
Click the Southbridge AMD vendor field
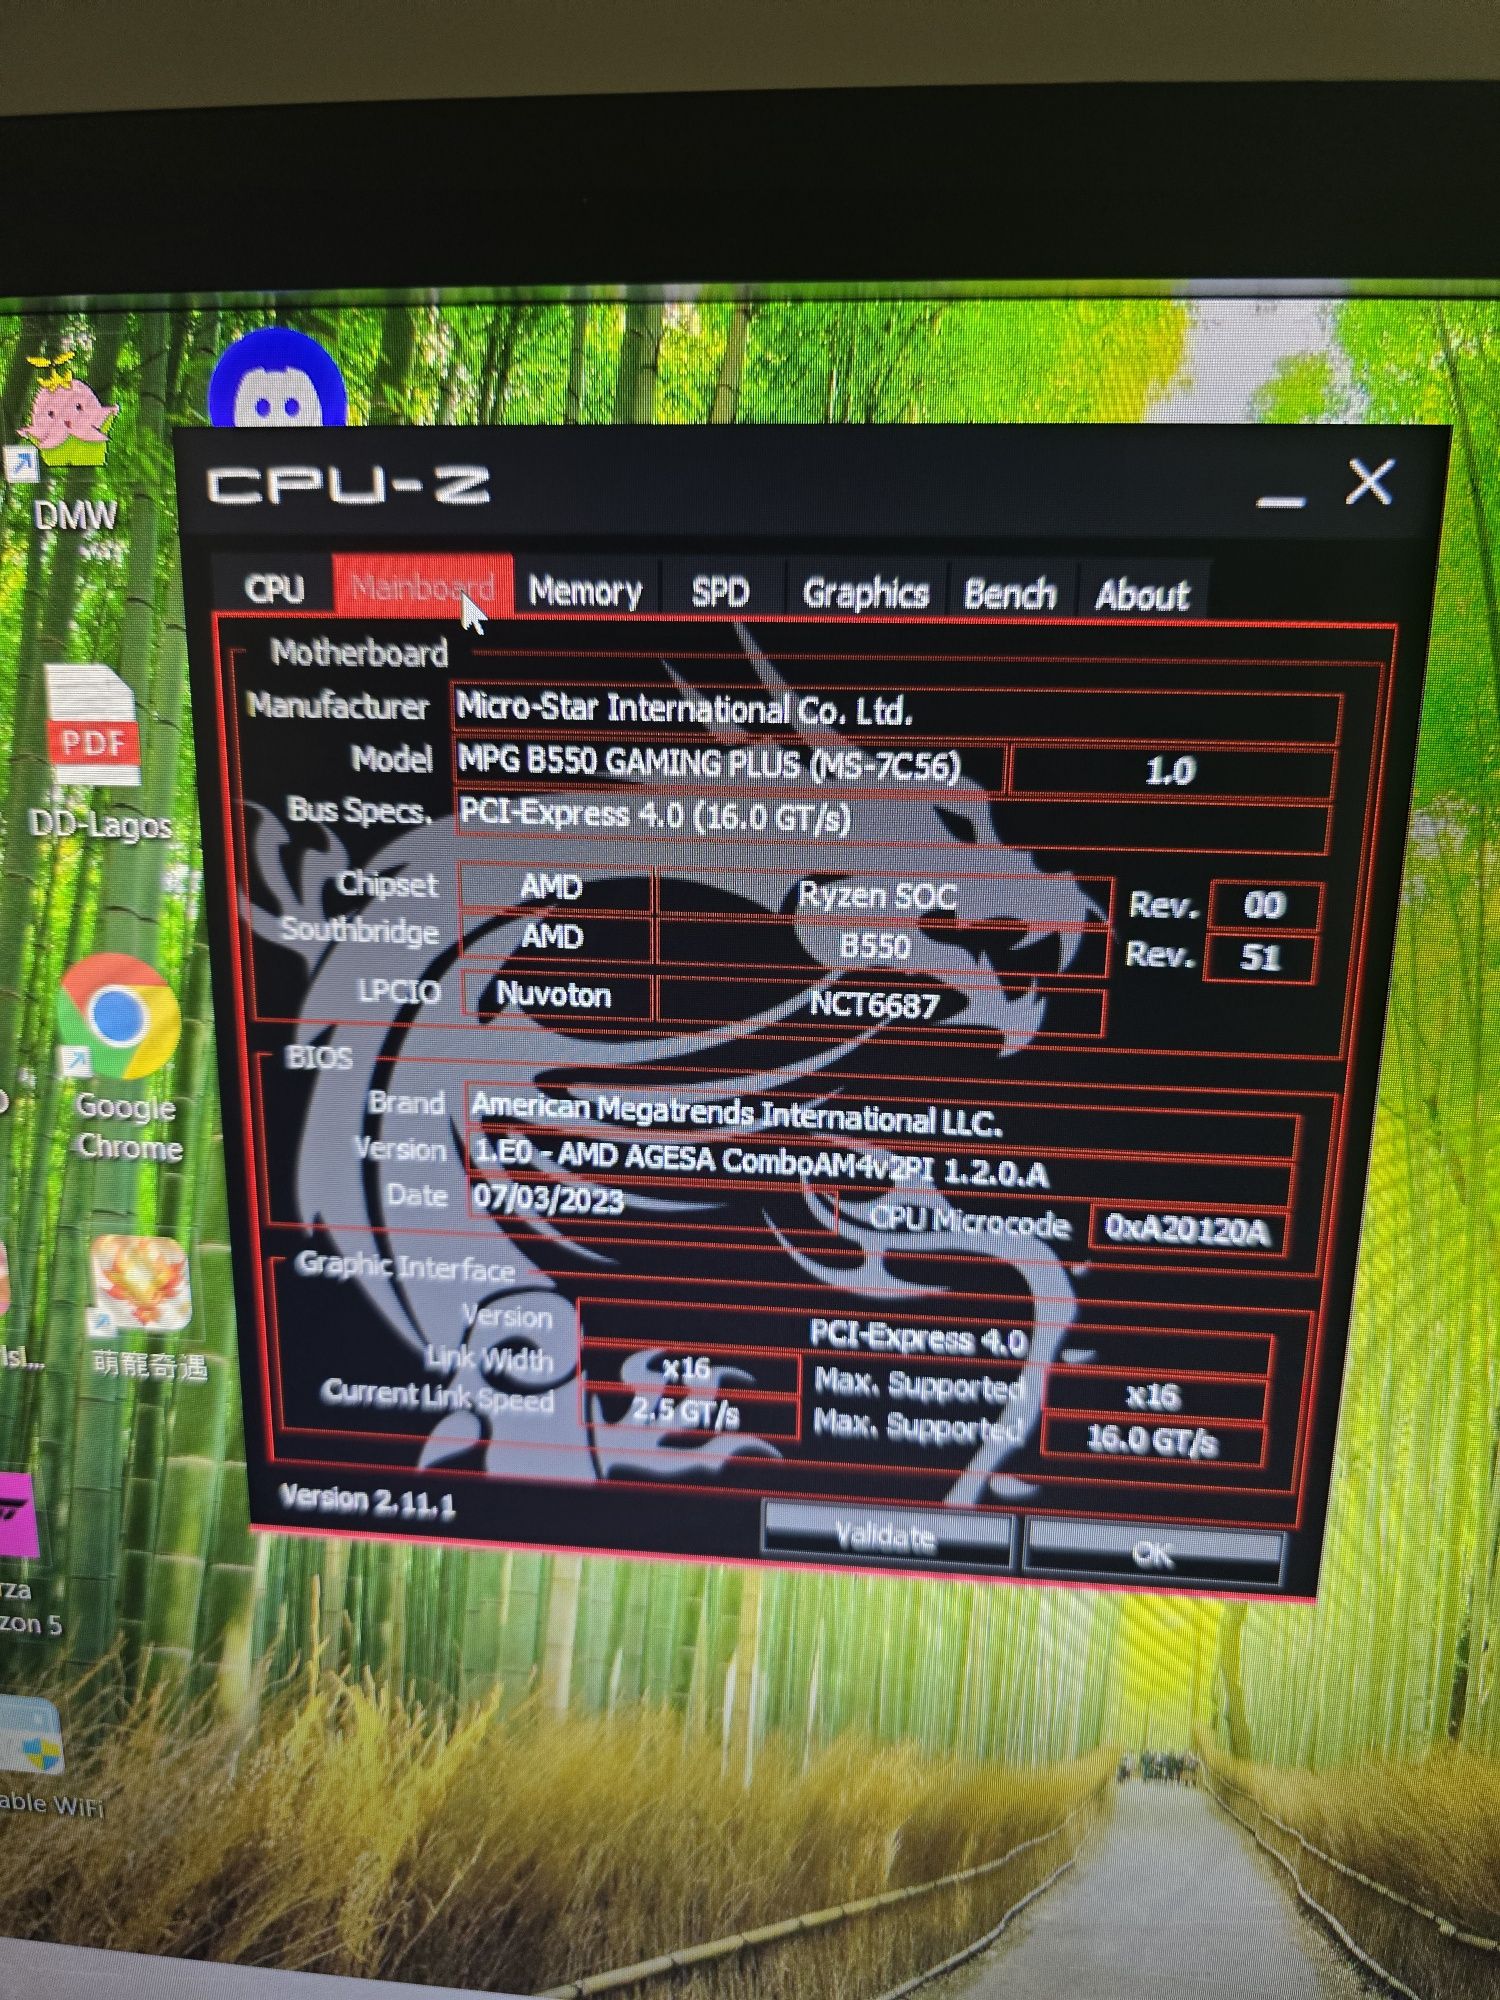[554, 938]
